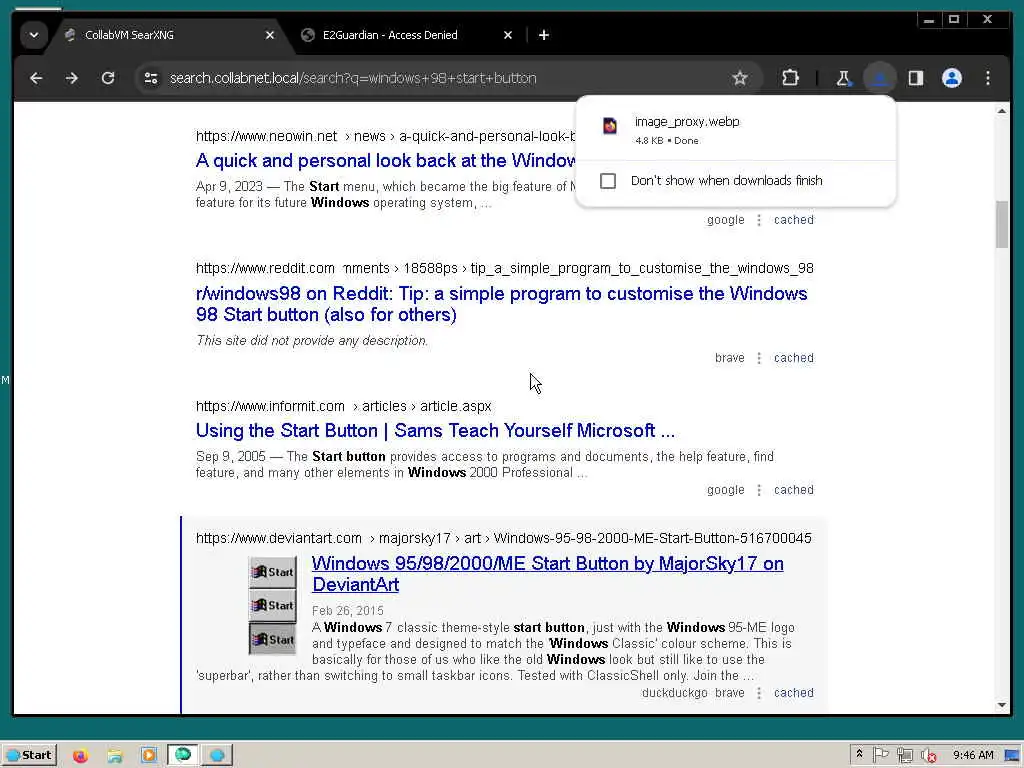Go forward in browser history
Viewport: 1024px width, 768px height.
pyautogui.click(x=72, y=78)
